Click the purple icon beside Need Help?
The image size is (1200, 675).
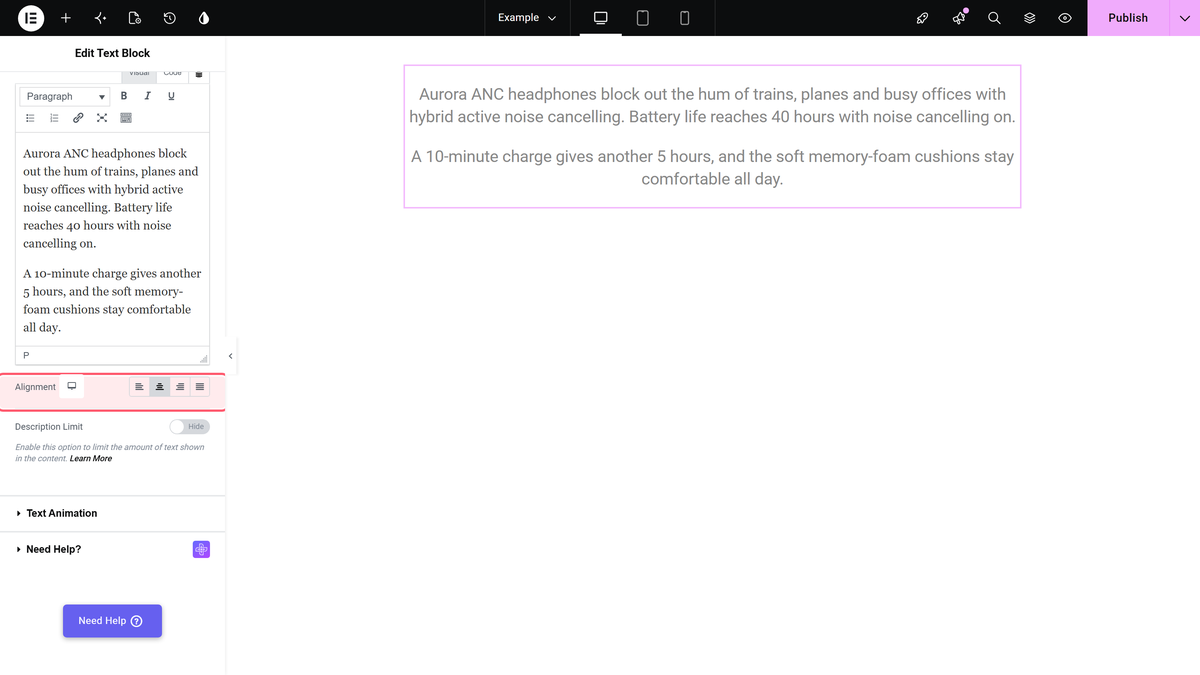[x=201, y=549]
